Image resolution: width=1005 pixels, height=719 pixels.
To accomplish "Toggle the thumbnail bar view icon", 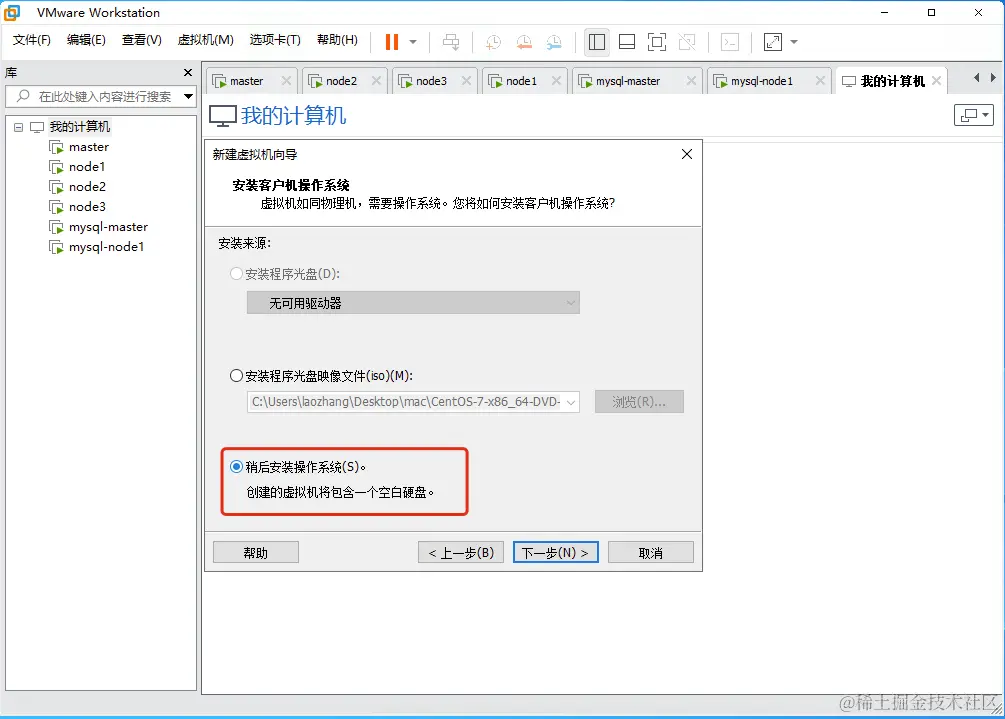I will [x=627, y=42].
